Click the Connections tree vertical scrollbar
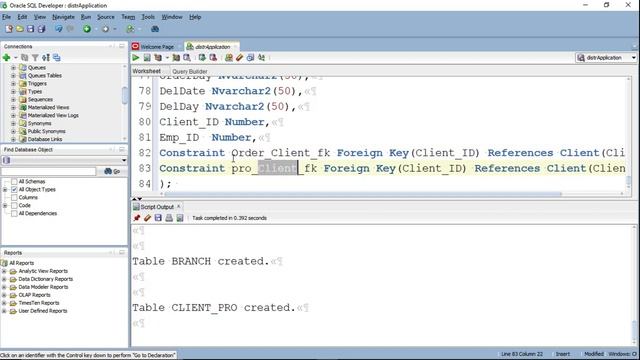The width and height of the screenshot is (640, 360). (x=124, y=95)
